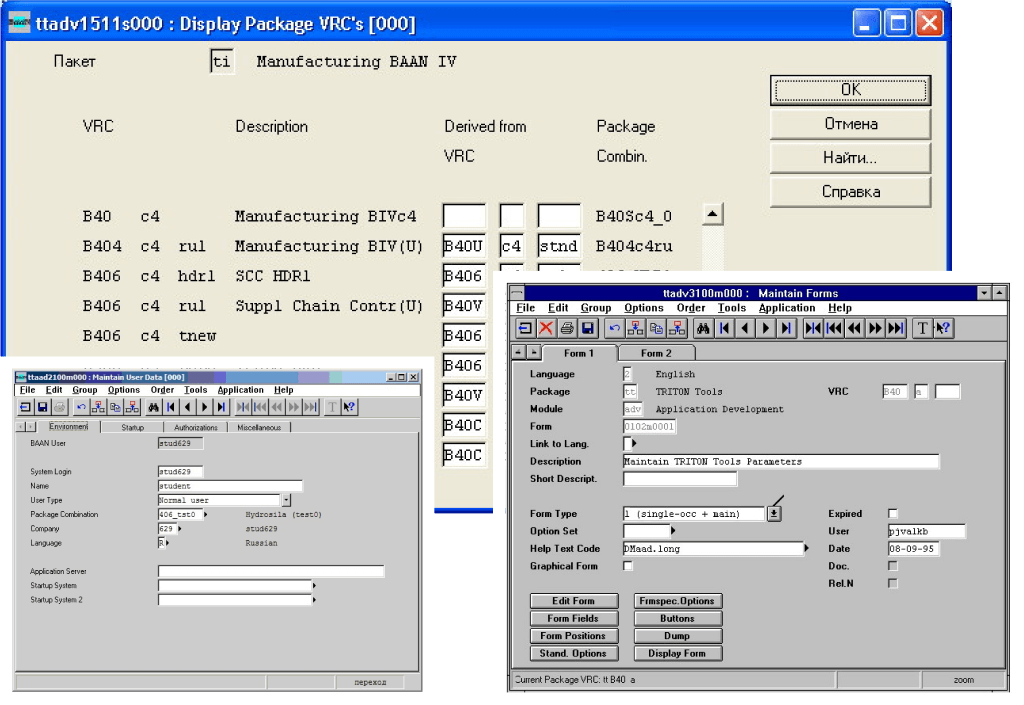Image resolution: width=1024 pixels, height=705 pixels.
Task: Open the Authorizations tab
Action: pyautogui.click(x=196, y=428)
